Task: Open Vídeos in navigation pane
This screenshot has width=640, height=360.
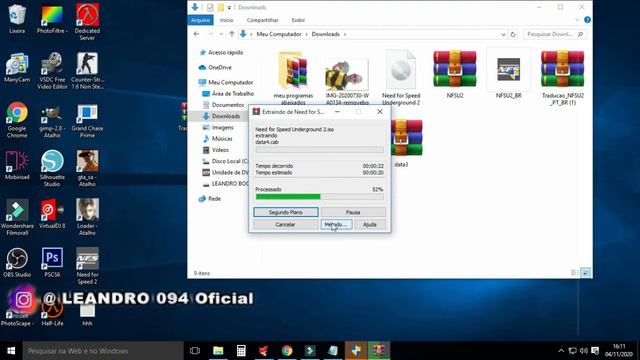Action: (216, 150)
